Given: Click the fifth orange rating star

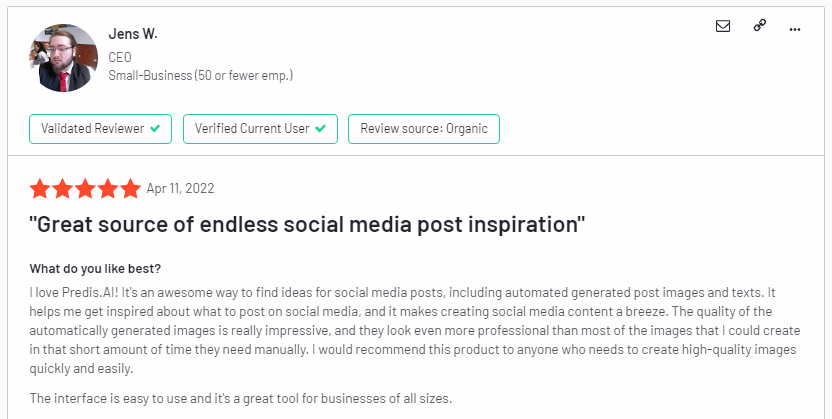Looking at the screenshot, I should pyautogui.click(x=130, y=188).
